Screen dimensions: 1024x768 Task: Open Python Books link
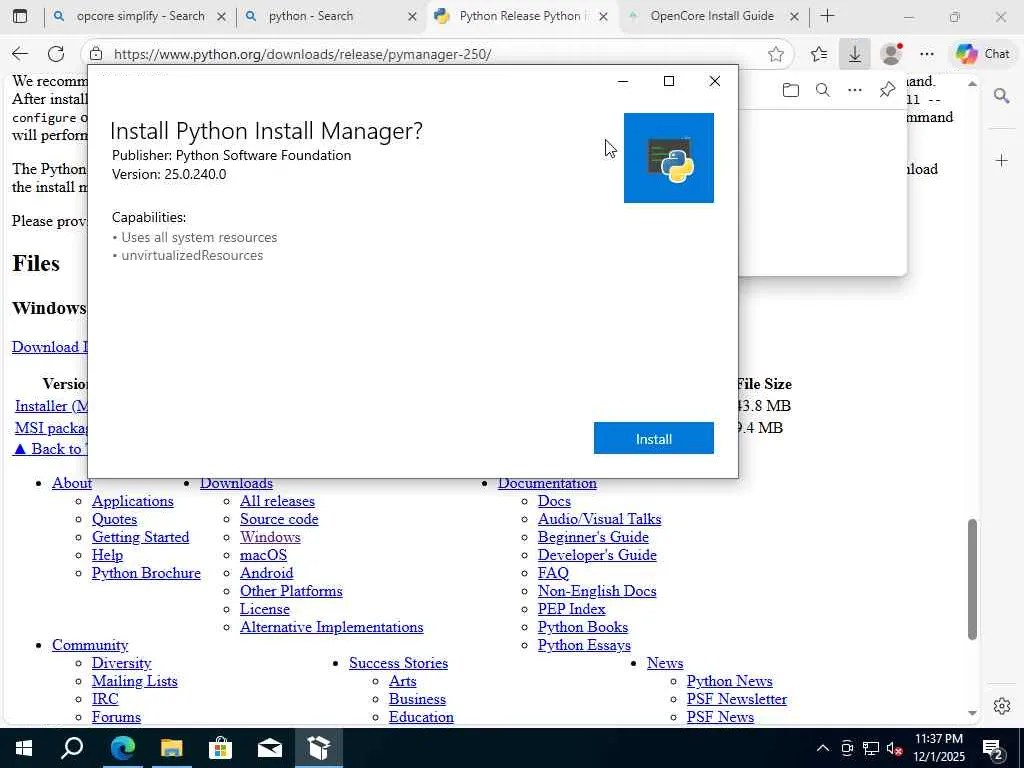click(x=583, y=627)
